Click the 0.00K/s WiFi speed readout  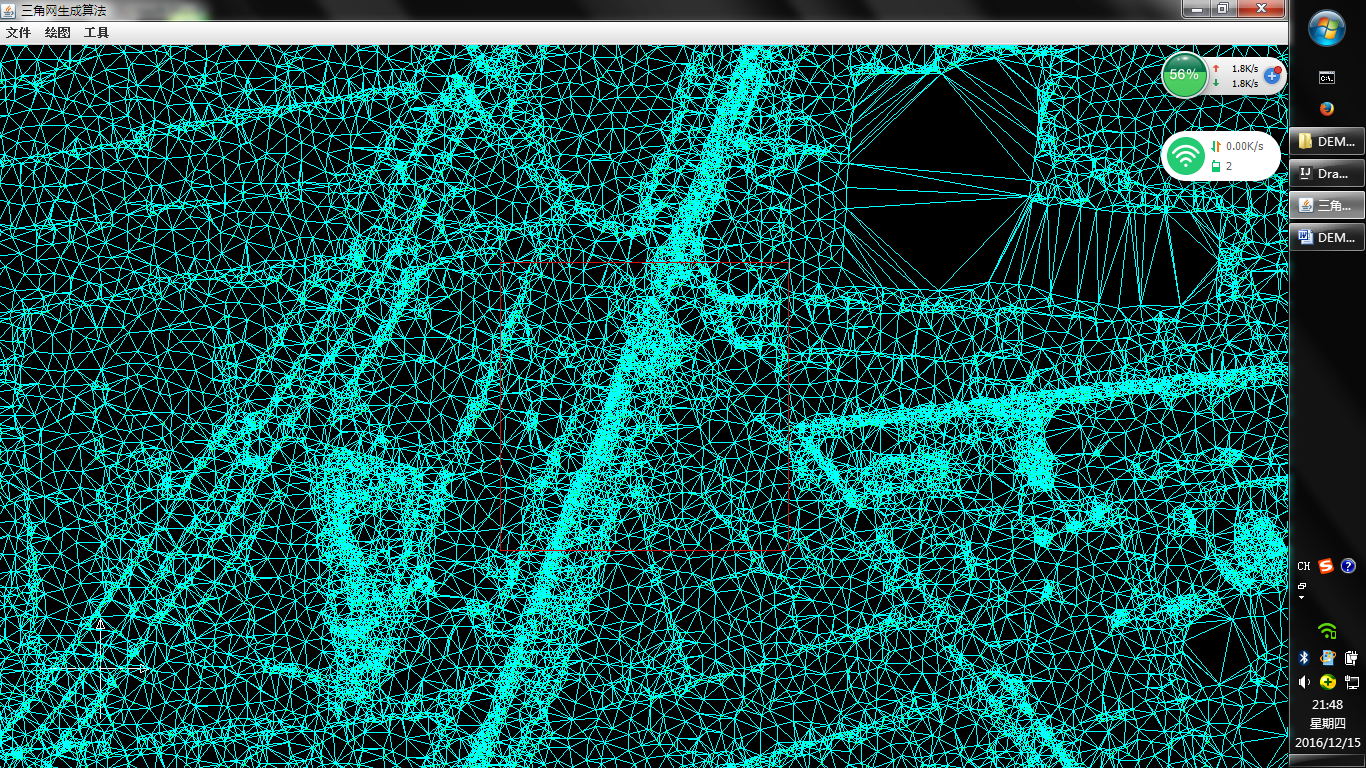point(1244,146)
